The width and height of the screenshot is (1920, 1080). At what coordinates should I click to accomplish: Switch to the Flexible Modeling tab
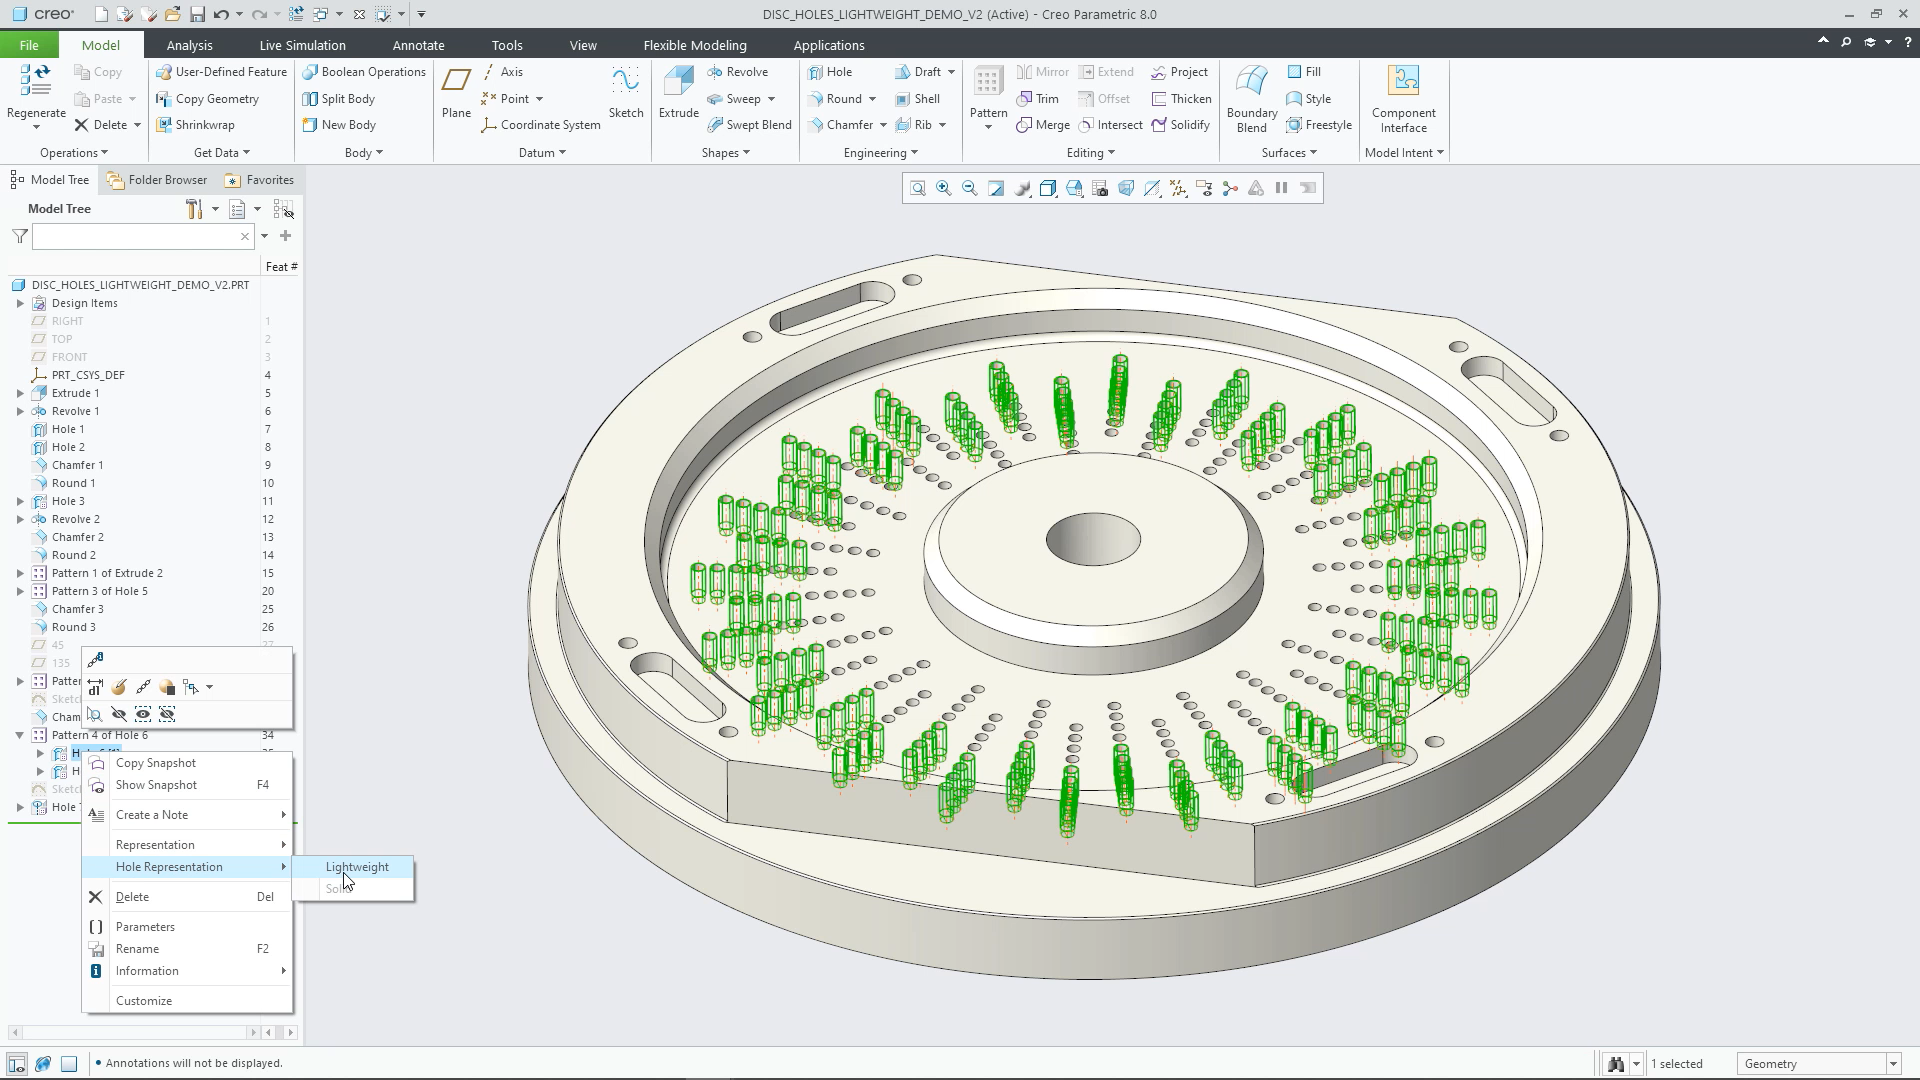[695, 45]
